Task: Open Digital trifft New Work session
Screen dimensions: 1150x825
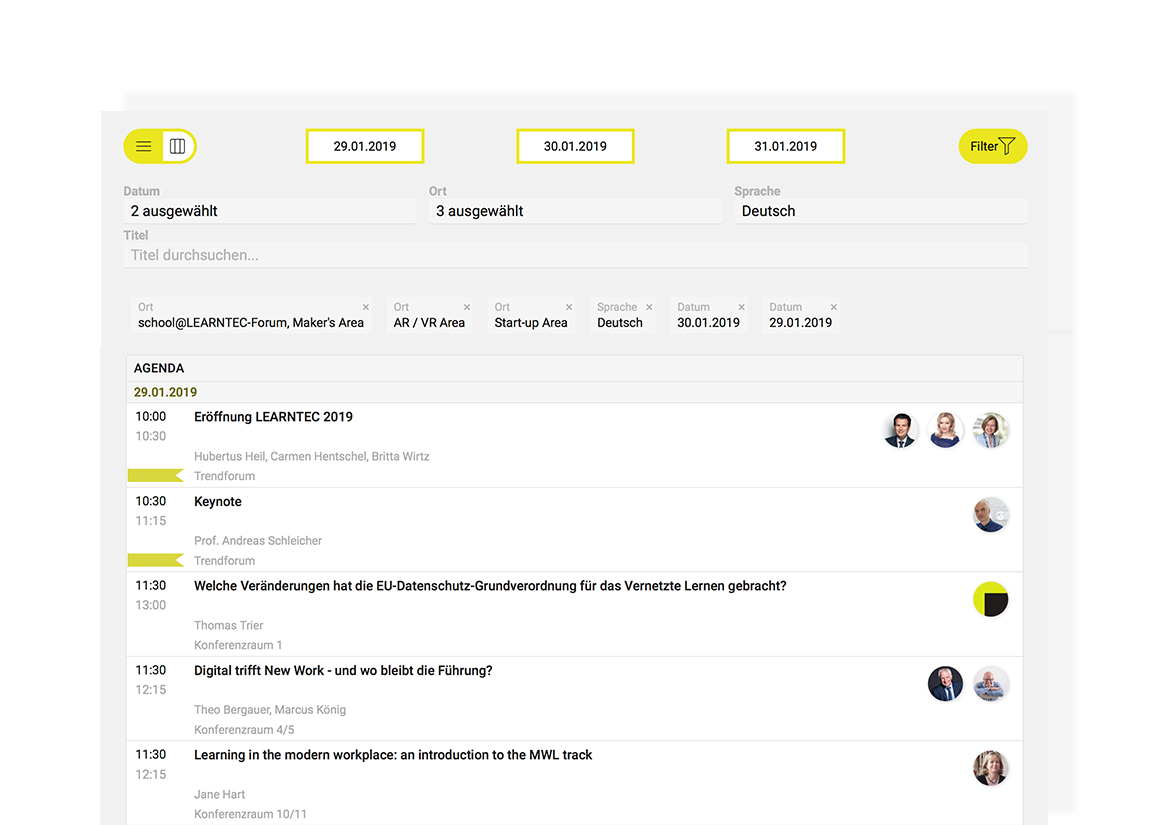Action: point(343,670)
